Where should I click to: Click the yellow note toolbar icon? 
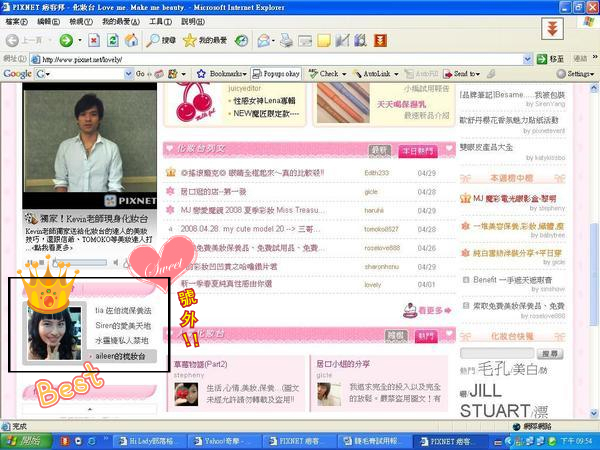click(x=324, y=40)
